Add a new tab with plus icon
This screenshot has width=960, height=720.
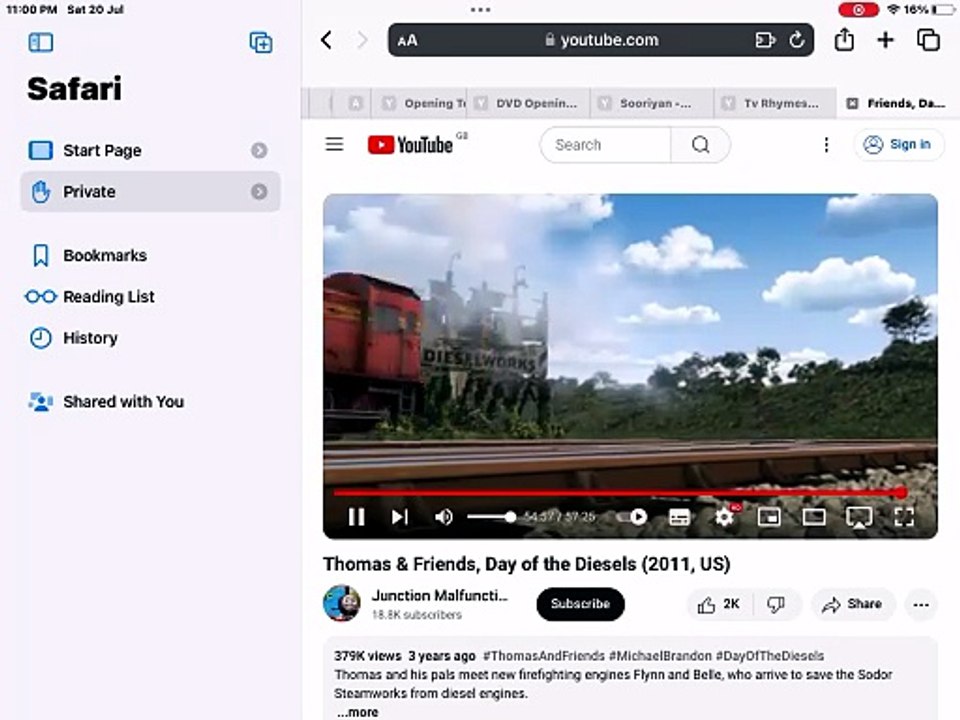pyautogui.click(x=885, y=40)
